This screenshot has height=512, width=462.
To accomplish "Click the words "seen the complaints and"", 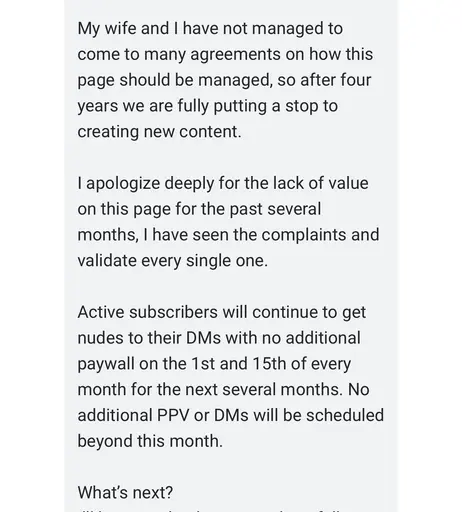I will pyautogui.click(x=286, y=235).
